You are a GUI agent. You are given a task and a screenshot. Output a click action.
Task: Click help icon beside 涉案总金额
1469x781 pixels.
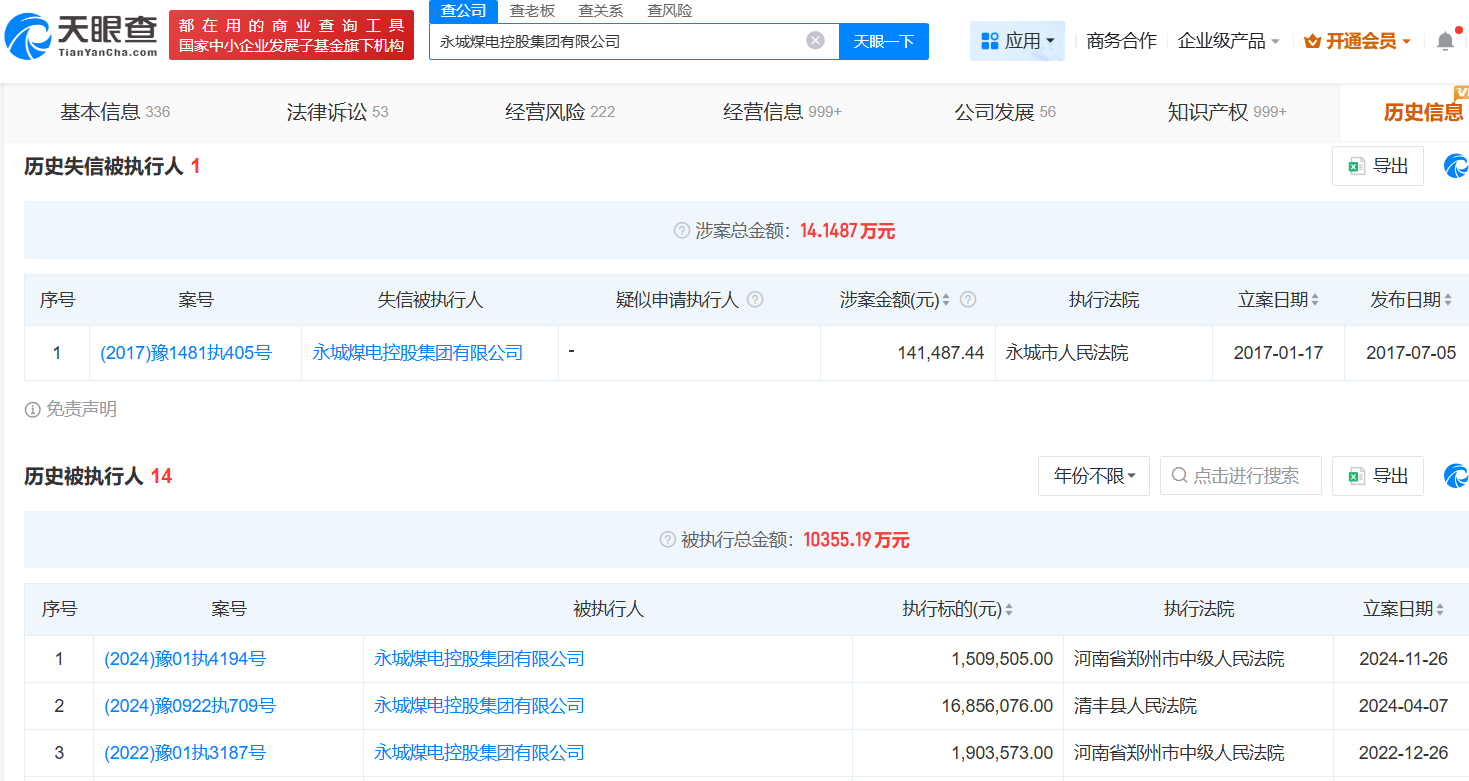coord(682,231)
